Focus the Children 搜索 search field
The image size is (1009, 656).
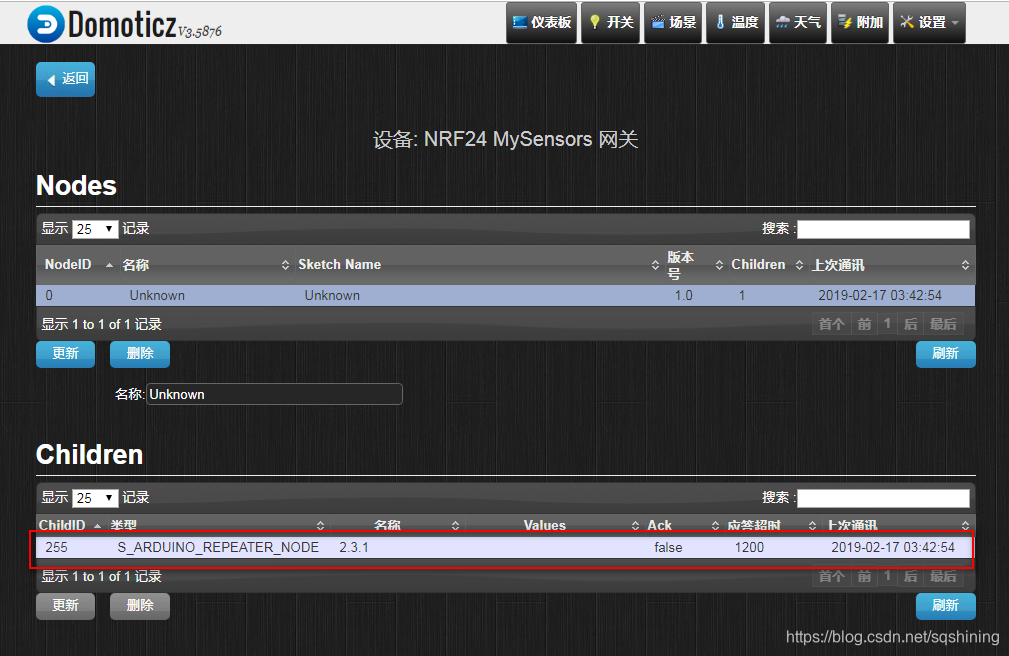(883, 498)
